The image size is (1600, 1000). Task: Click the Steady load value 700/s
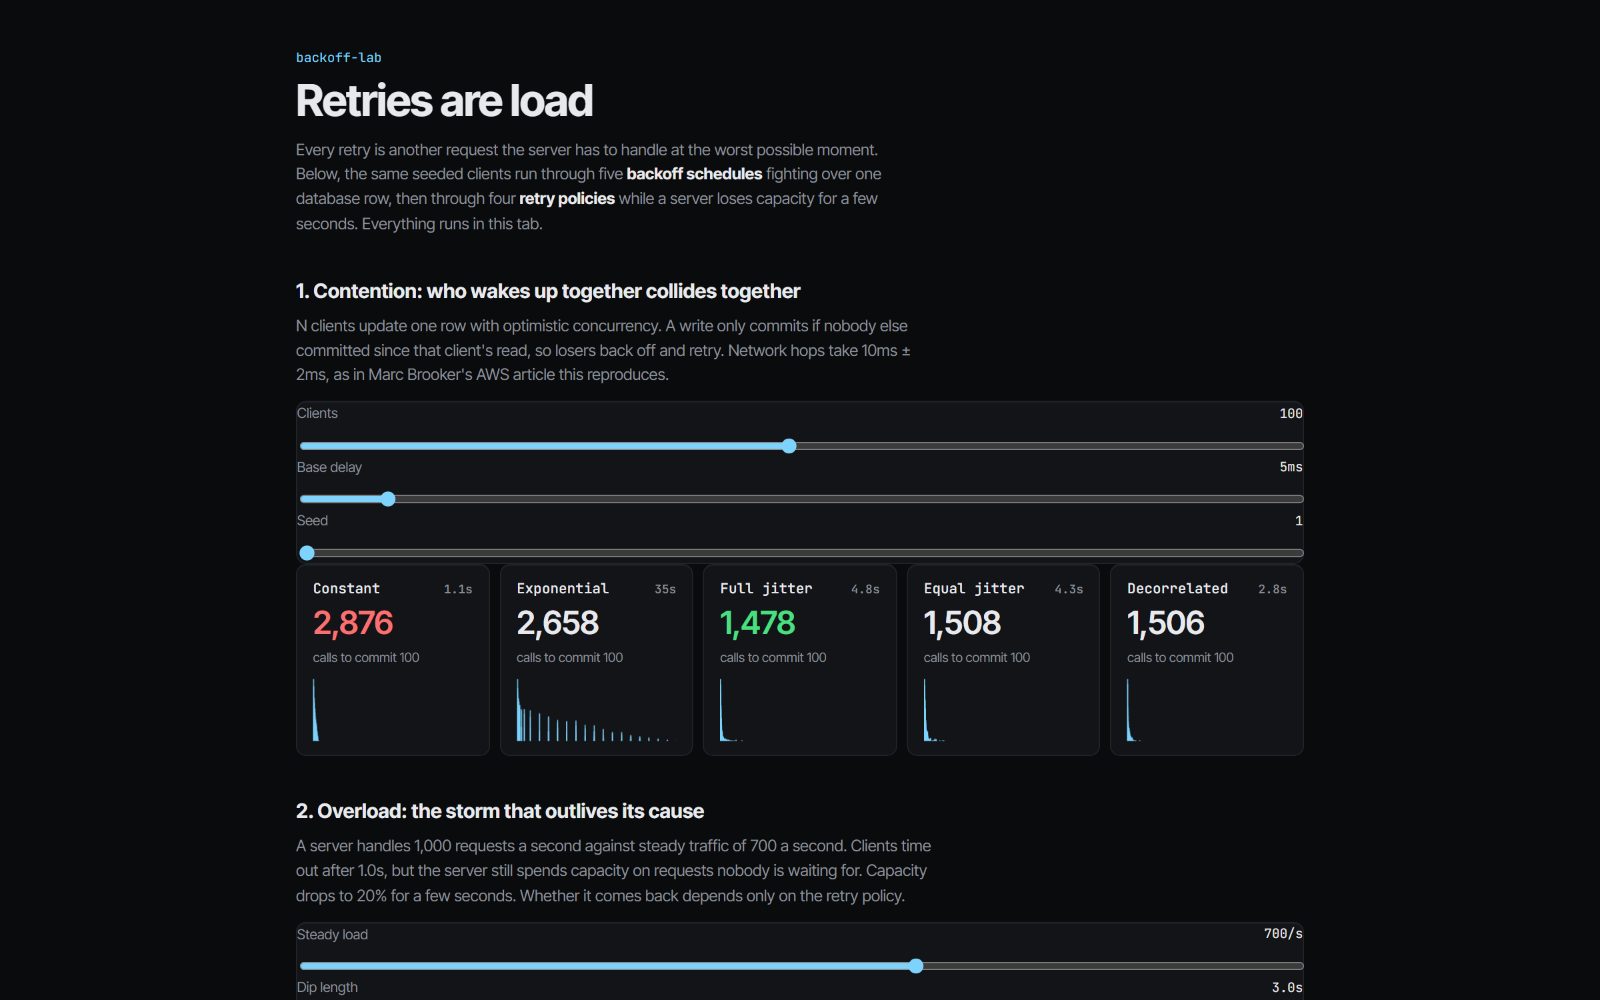(1283, 934)
